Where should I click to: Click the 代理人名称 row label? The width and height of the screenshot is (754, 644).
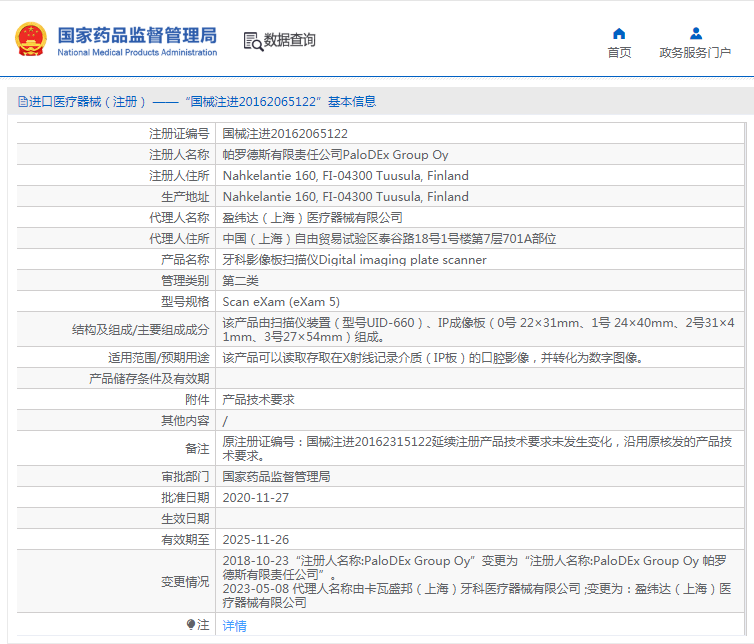point(179,218)
